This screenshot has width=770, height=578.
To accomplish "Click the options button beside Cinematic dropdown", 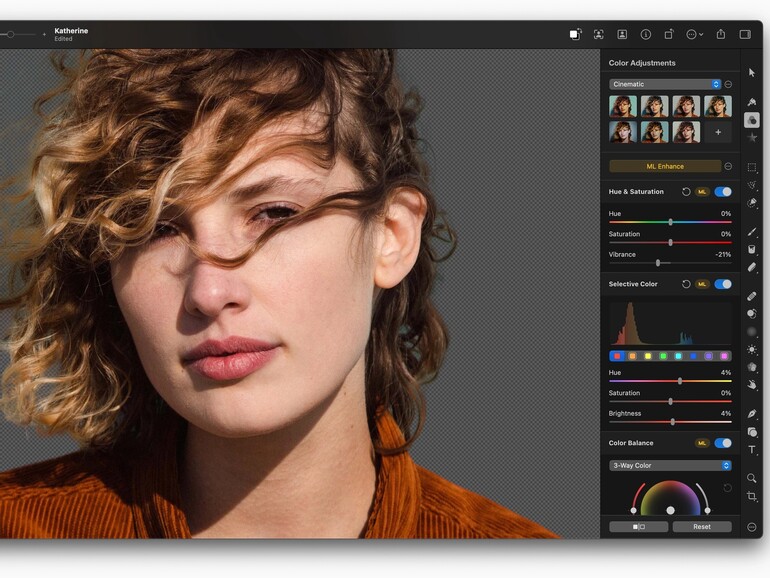I will [728, 84].
